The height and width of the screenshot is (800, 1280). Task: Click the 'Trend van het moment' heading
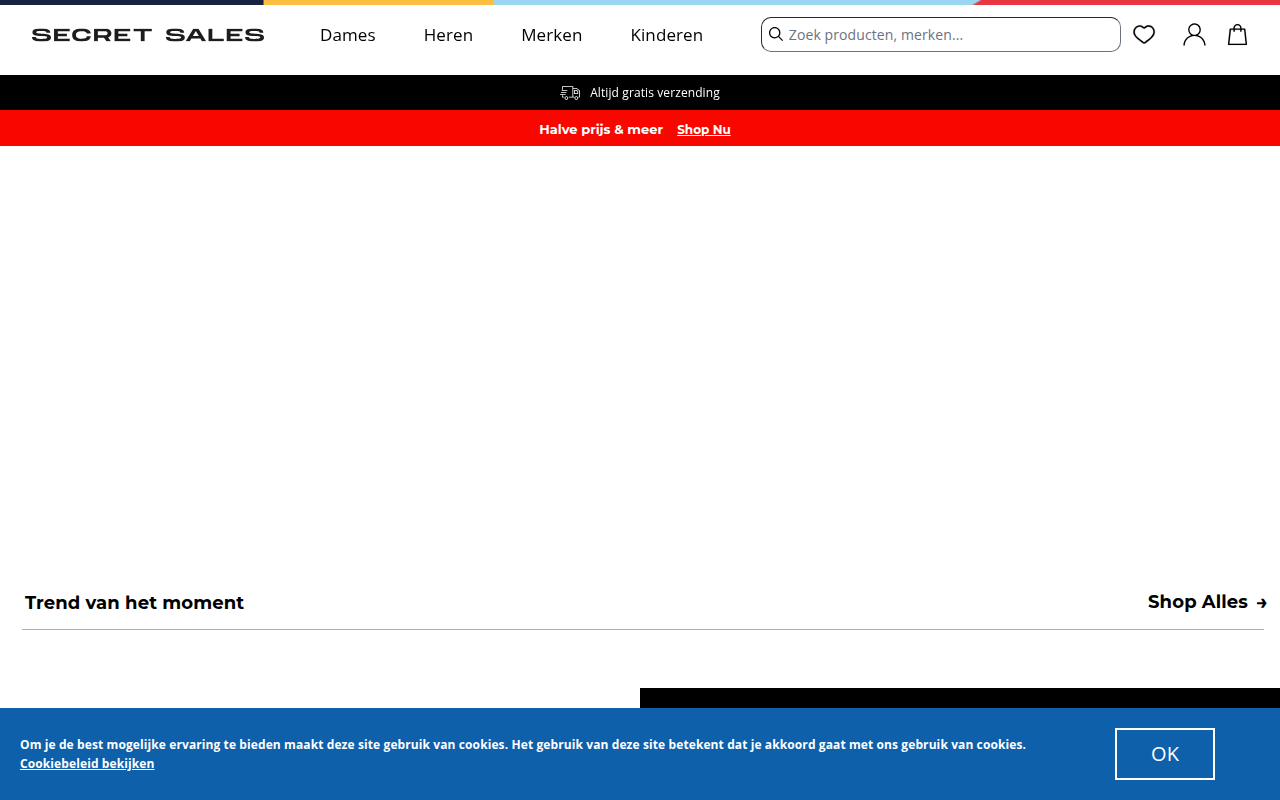pyautogui.click(x=134, y=603)
